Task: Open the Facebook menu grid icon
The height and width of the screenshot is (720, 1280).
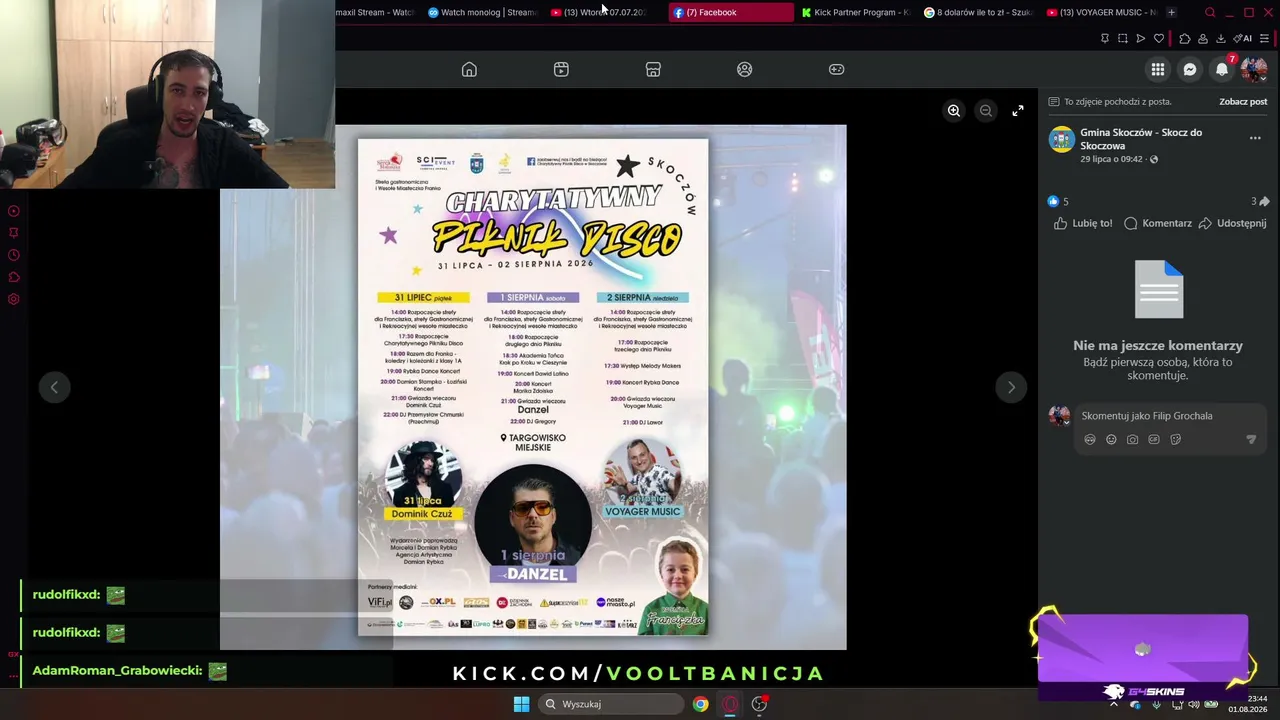Action: [1157, 69]
